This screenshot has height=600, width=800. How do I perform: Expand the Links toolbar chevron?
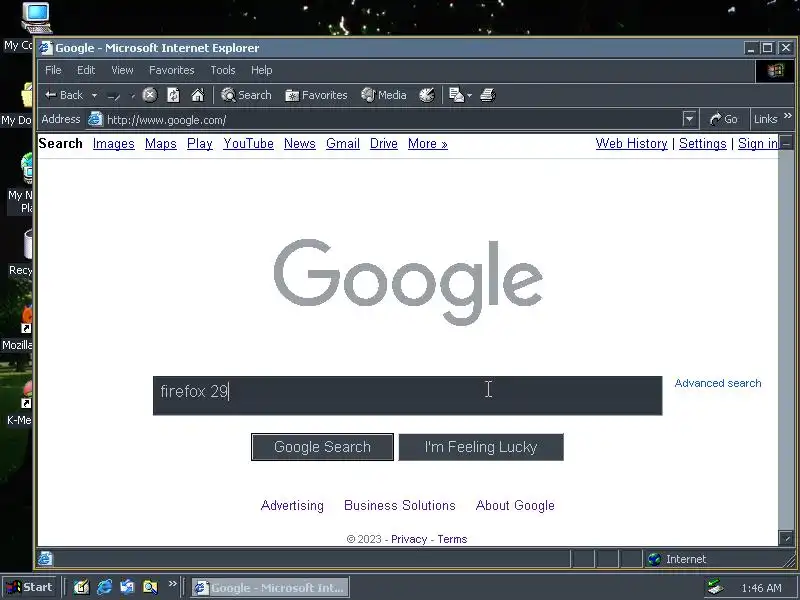(x=788, y=116)
